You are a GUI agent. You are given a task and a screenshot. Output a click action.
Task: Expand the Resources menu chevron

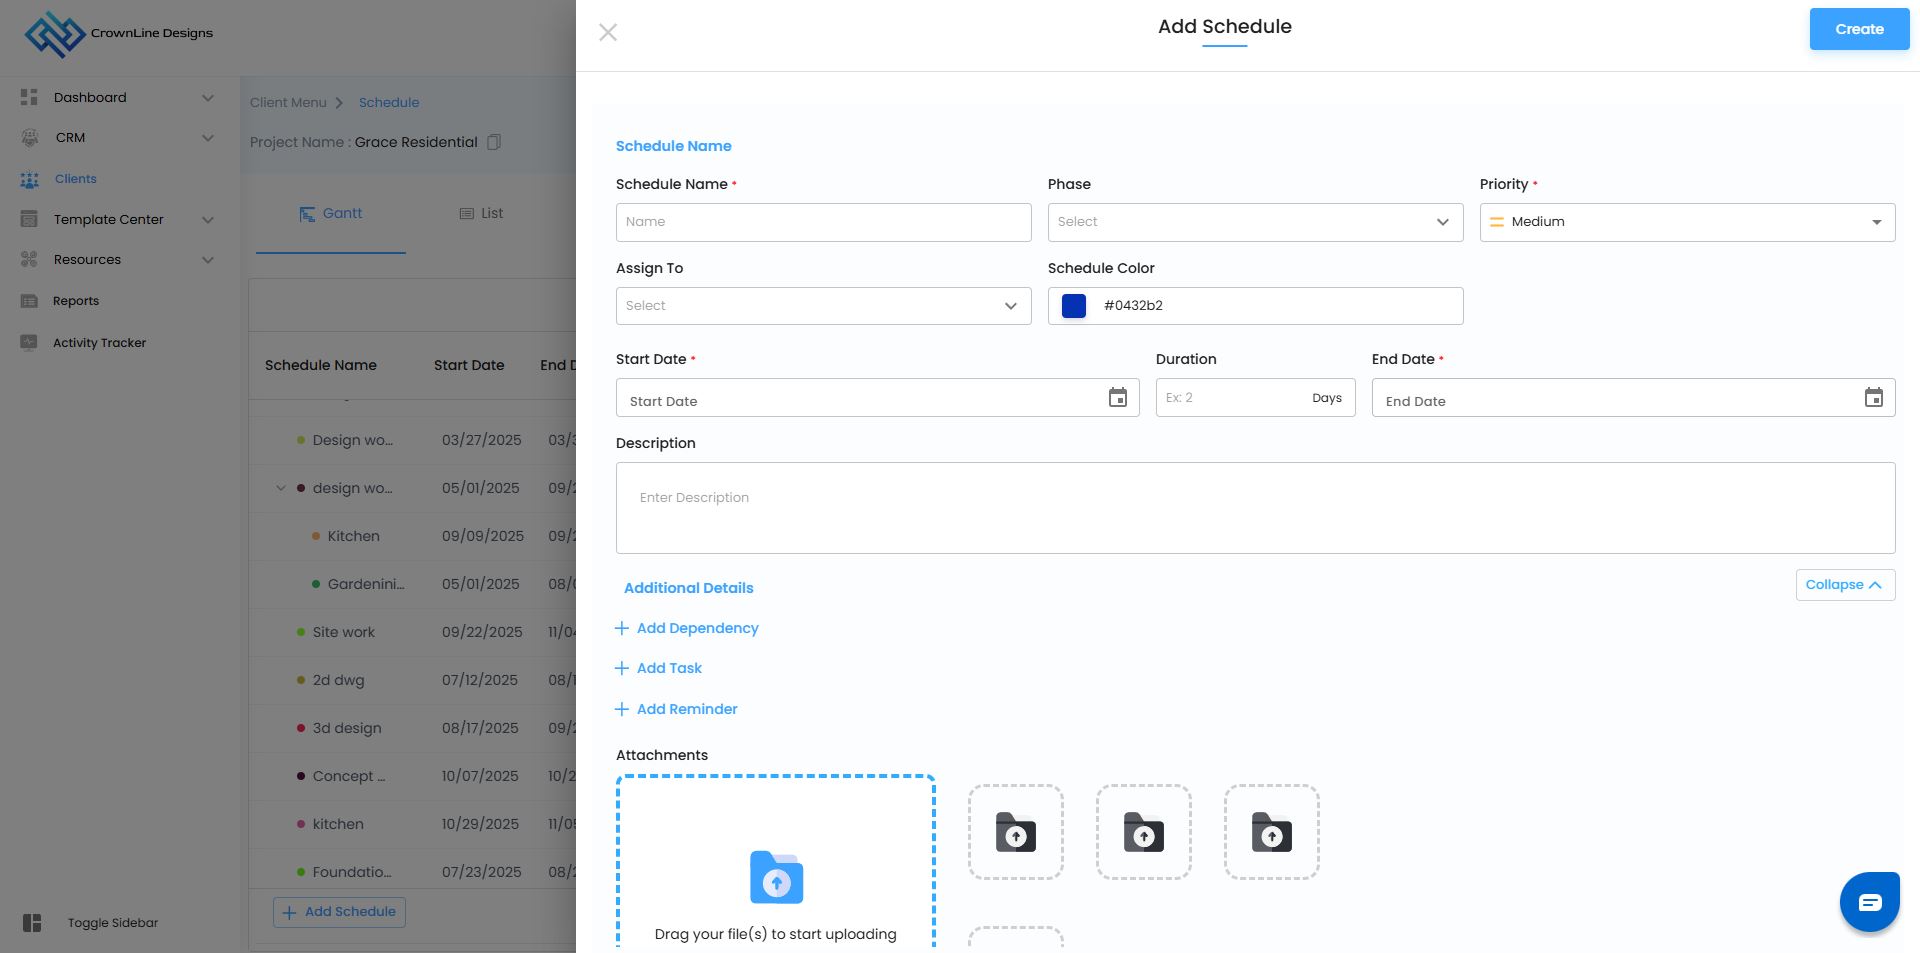pyautogui.click(x=208, y=260)
